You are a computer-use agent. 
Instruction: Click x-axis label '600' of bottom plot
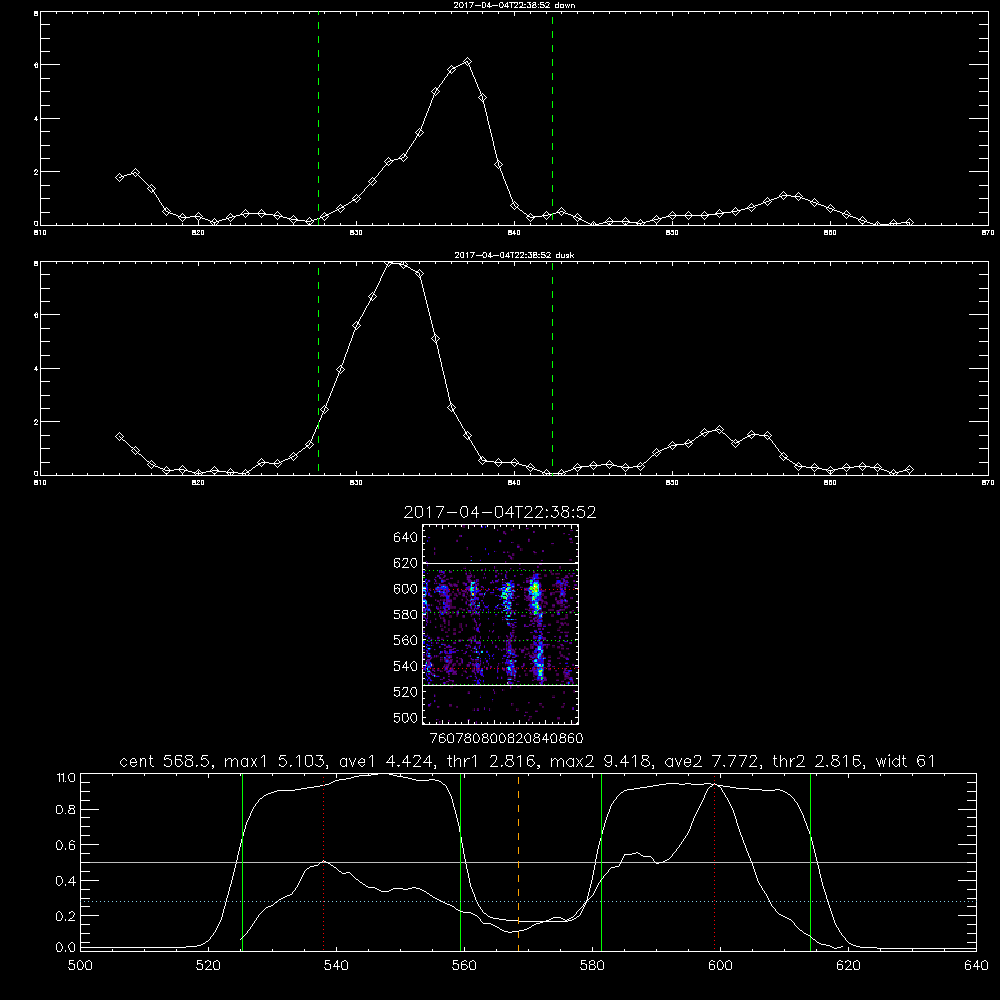(721, 966)
